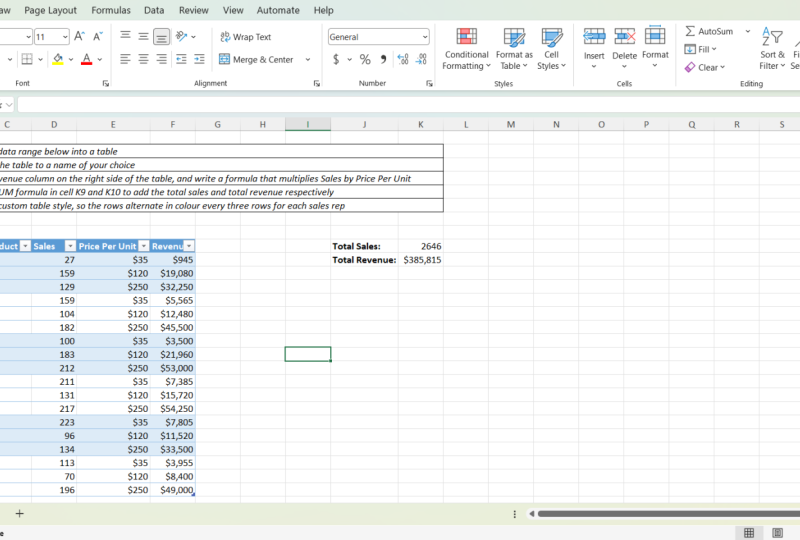Image resolution: width=800 pixels, height=540 pixels.
Task: Add a new sheet with plus button
Action: [19, 513]
